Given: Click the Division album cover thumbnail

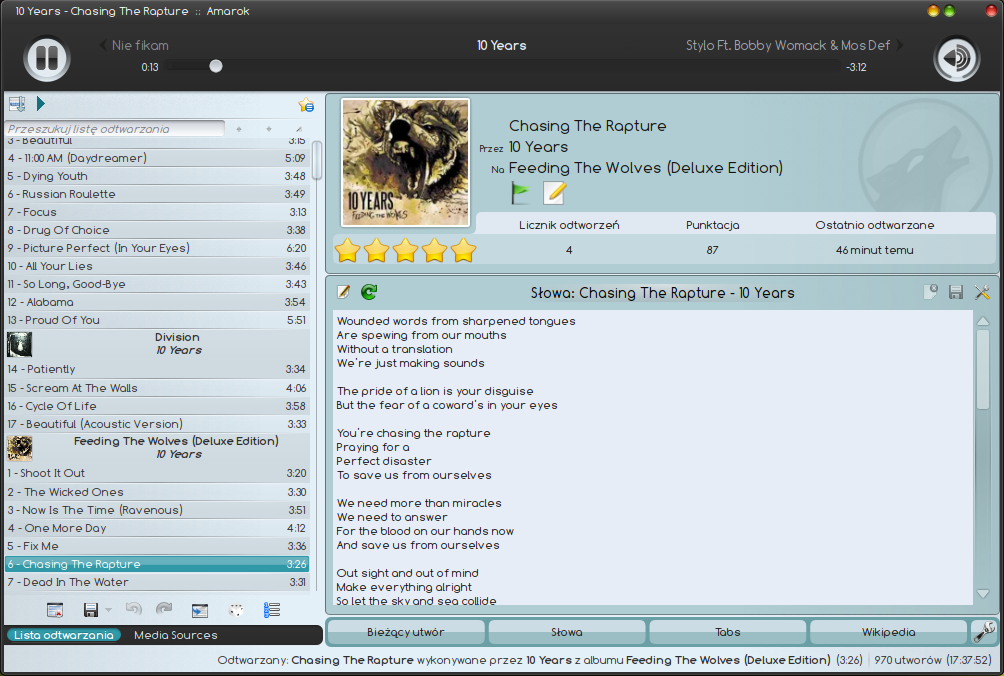Looking at the screenshot, I should coord(19,344).
